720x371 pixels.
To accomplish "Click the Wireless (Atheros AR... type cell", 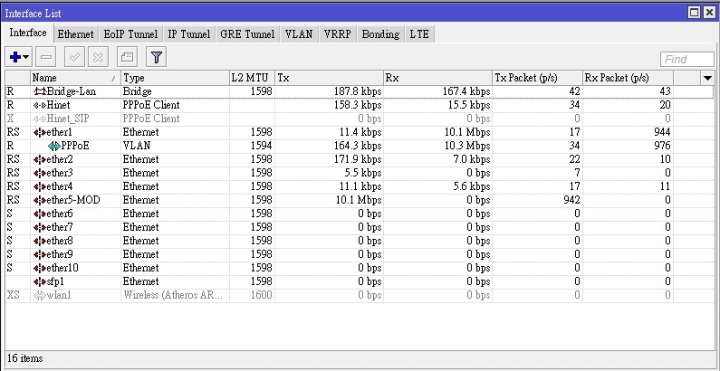I will pos(173,295).
